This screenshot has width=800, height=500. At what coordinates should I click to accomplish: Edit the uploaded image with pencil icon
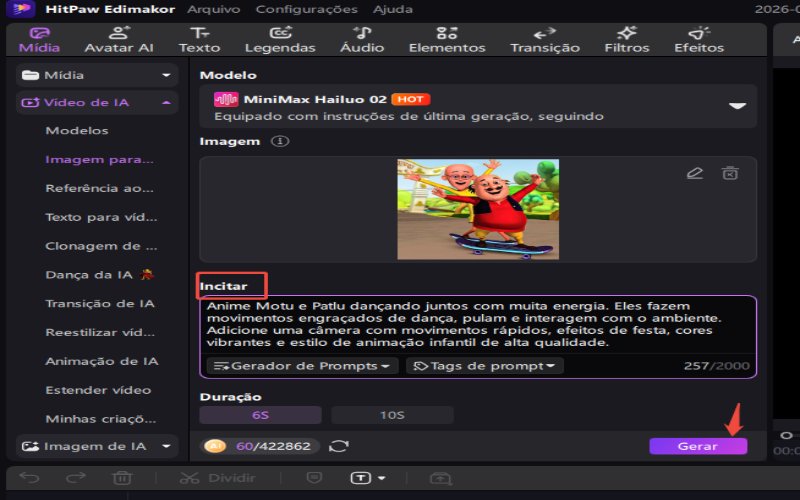pos(695,173)
